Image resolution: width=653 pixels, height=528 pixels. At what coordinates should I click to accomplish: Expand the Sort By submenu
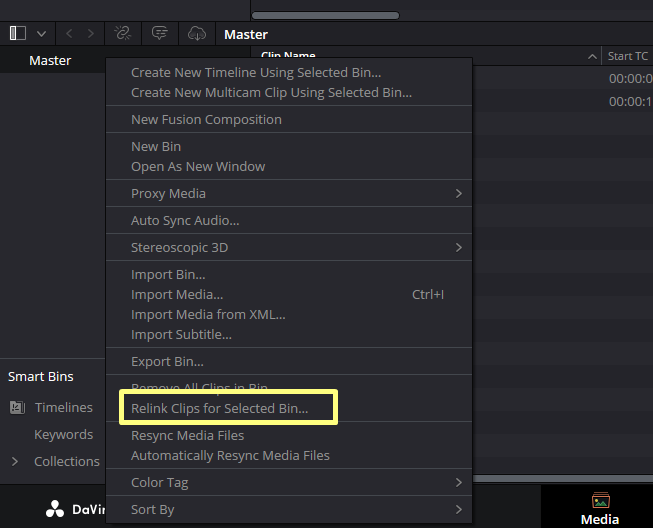pos(289,510)
